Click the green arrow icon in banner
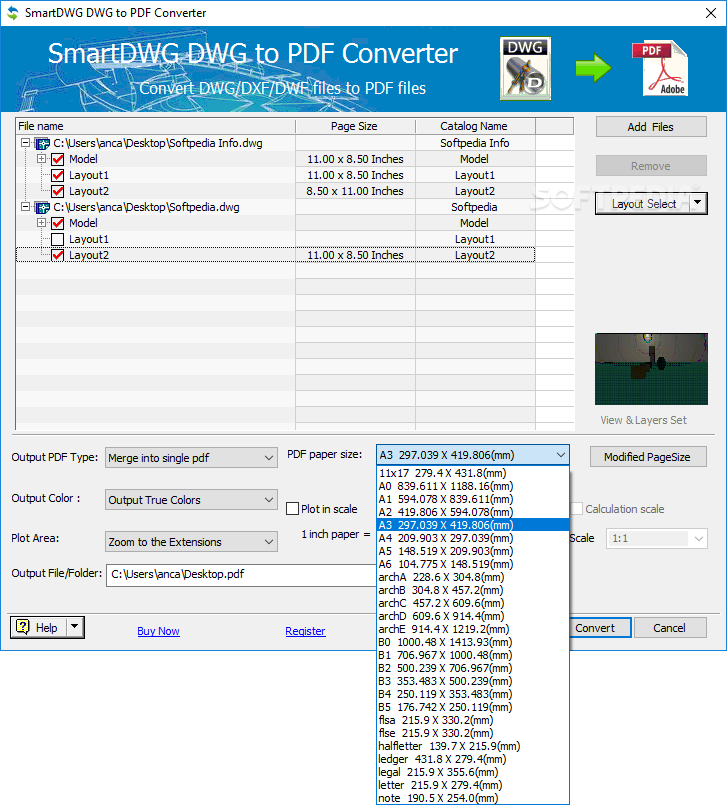The height and width of the screenshot is (805, 727). pyautogui.click(x=593, y=68)
